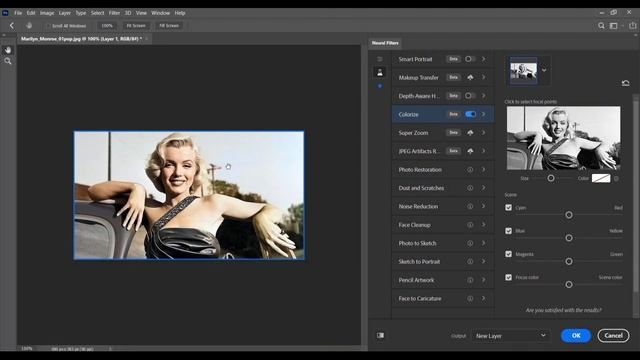Click the Hand tool preset icon in options bar
The height and width of the screenshot is (360, 640).
[29, 25]
